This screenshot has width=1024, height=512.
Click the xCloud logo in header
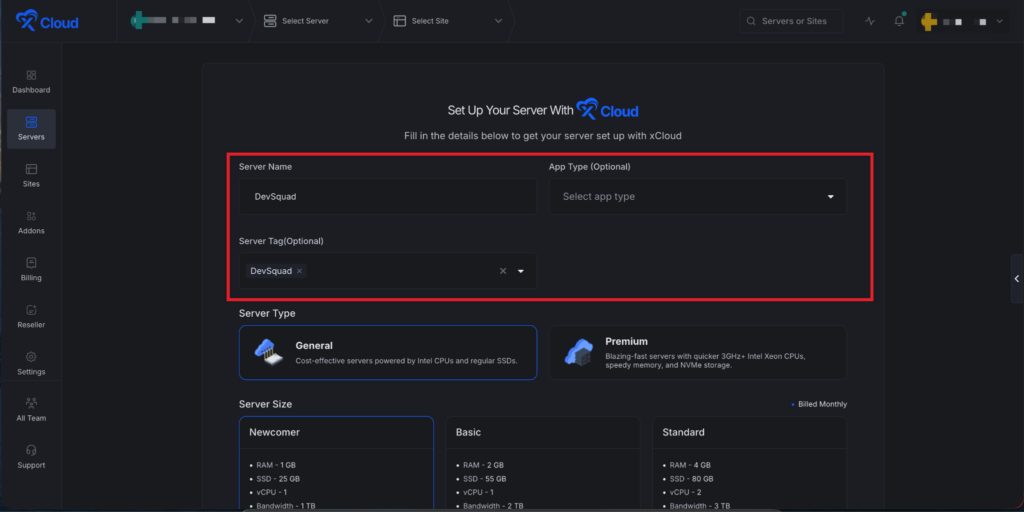(47, 21)
